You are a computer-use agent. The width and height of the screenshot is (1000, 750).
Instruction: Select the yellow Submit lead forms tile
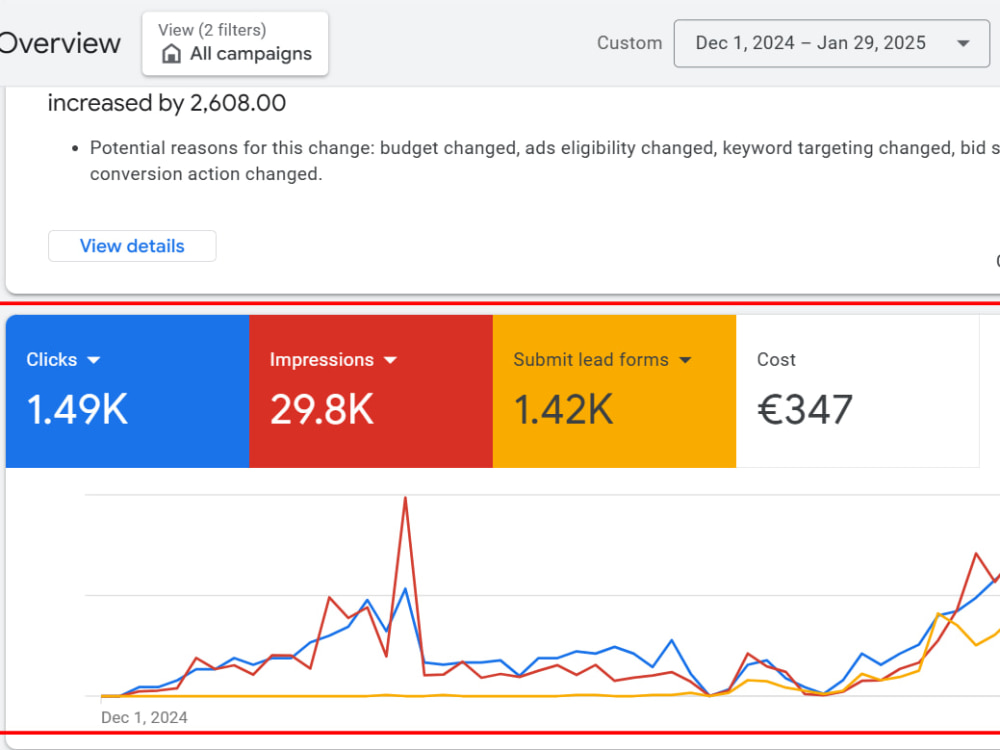(x=615, y=391)
